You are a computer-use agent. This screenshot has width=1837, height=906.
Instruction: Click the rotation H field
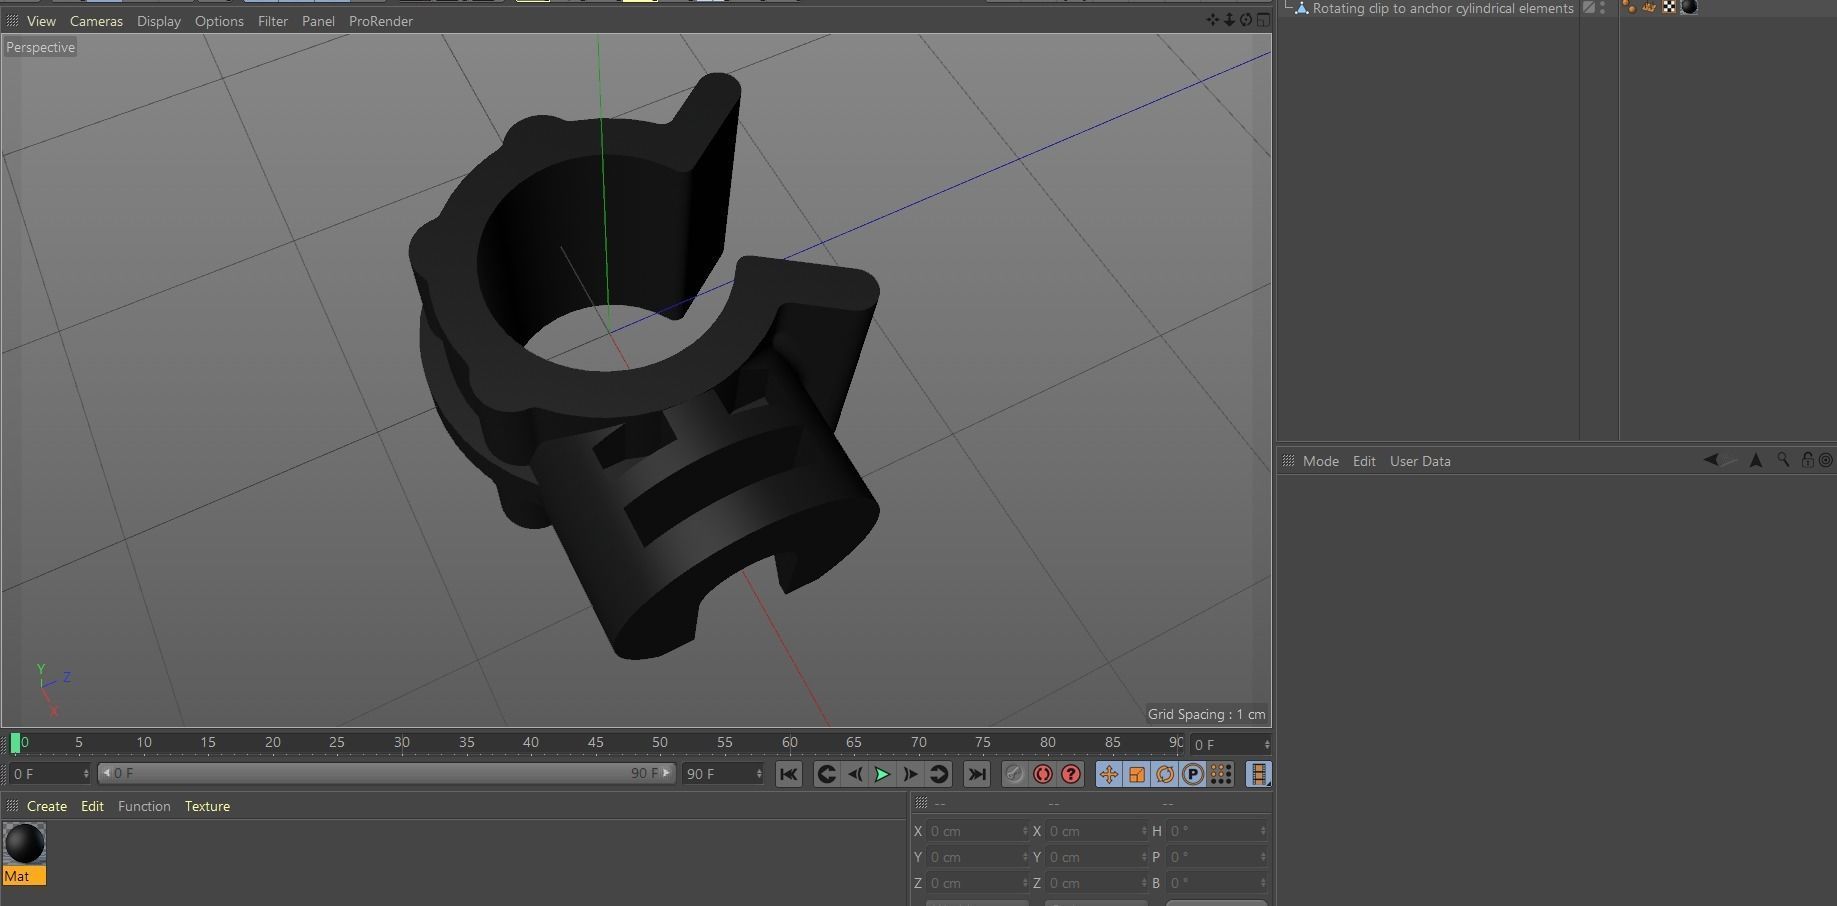(x=1216, y=831)
